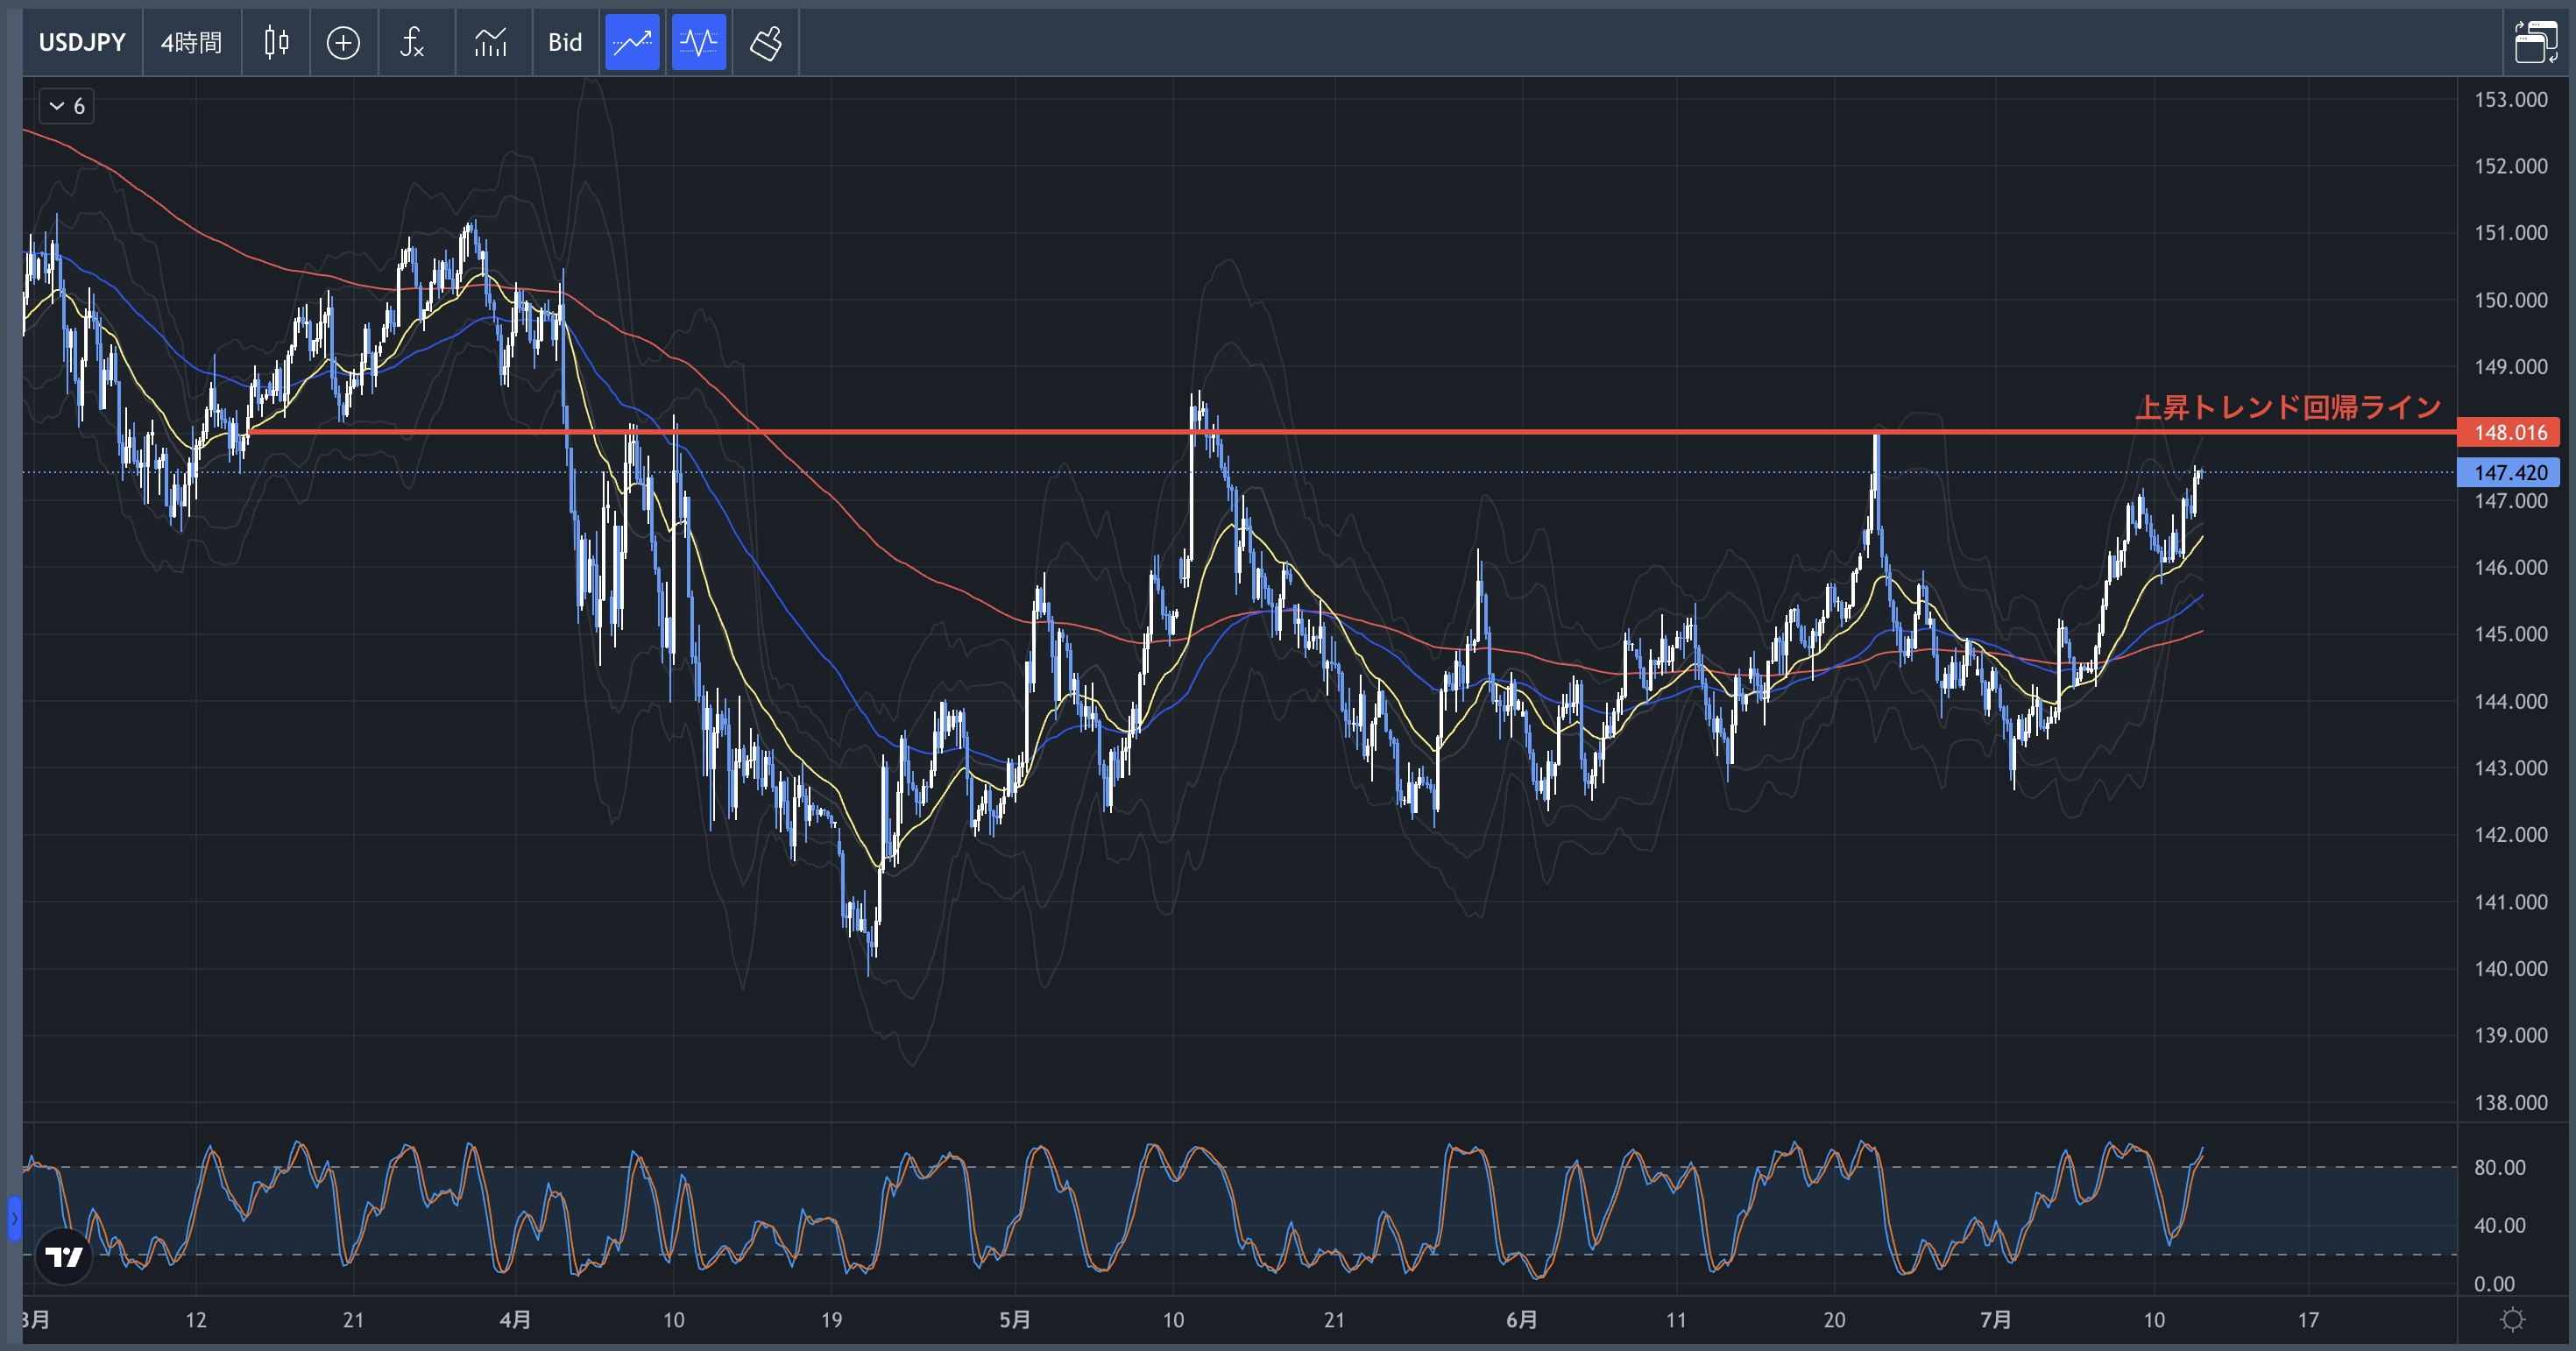Click the 40.00 oscillator scale label
This screenshot has width=2576, height=1351.
[x=2499, y=1226]
